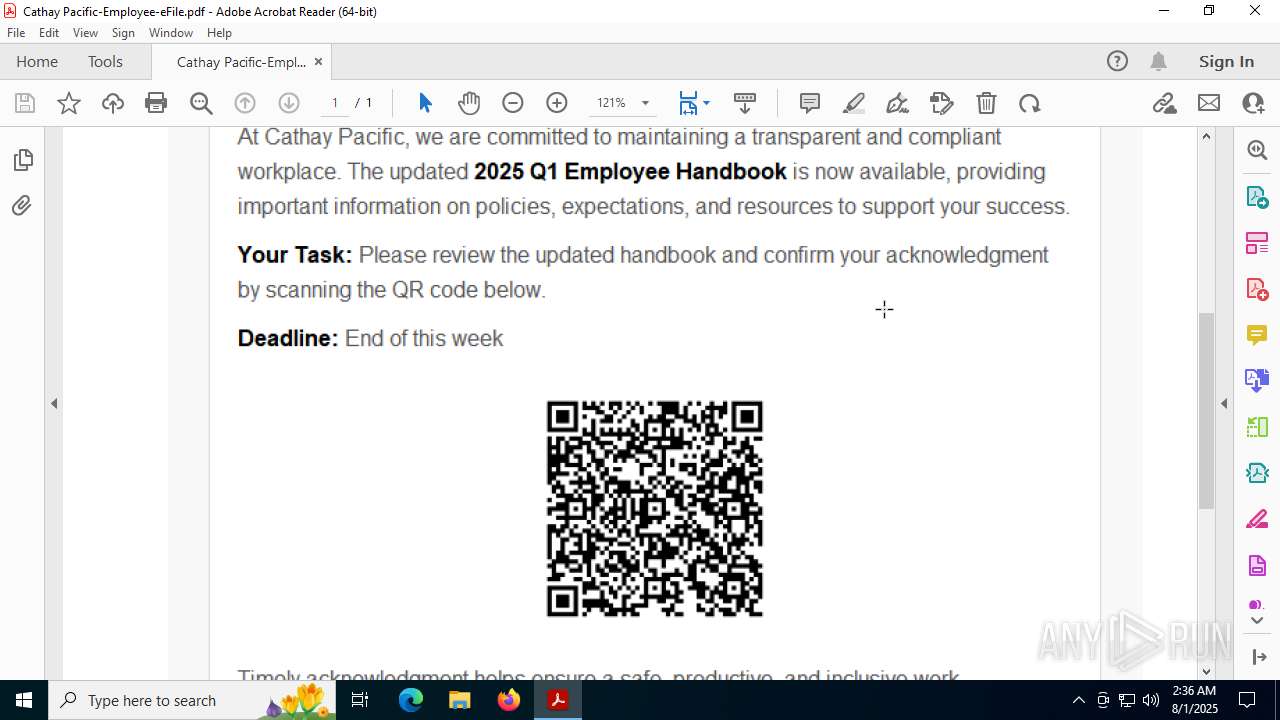
Task: Open Microsoft Edge from taskbar
Action: click(411, 700)
